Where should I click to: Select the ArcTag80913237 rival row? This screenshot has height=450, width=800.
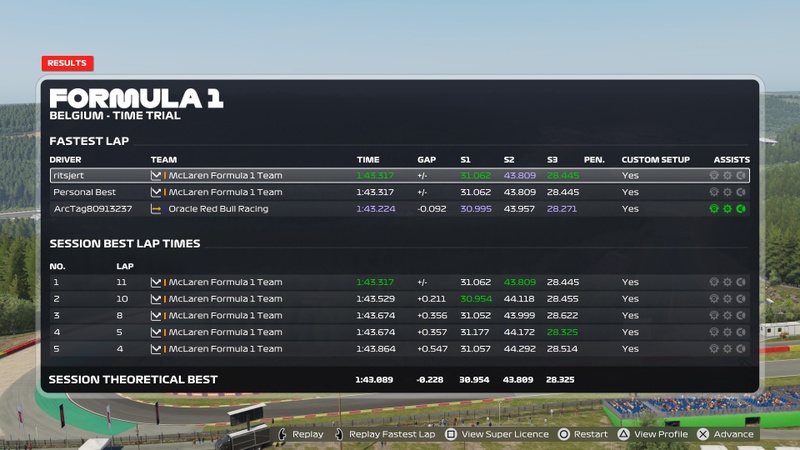coord(399,209)
